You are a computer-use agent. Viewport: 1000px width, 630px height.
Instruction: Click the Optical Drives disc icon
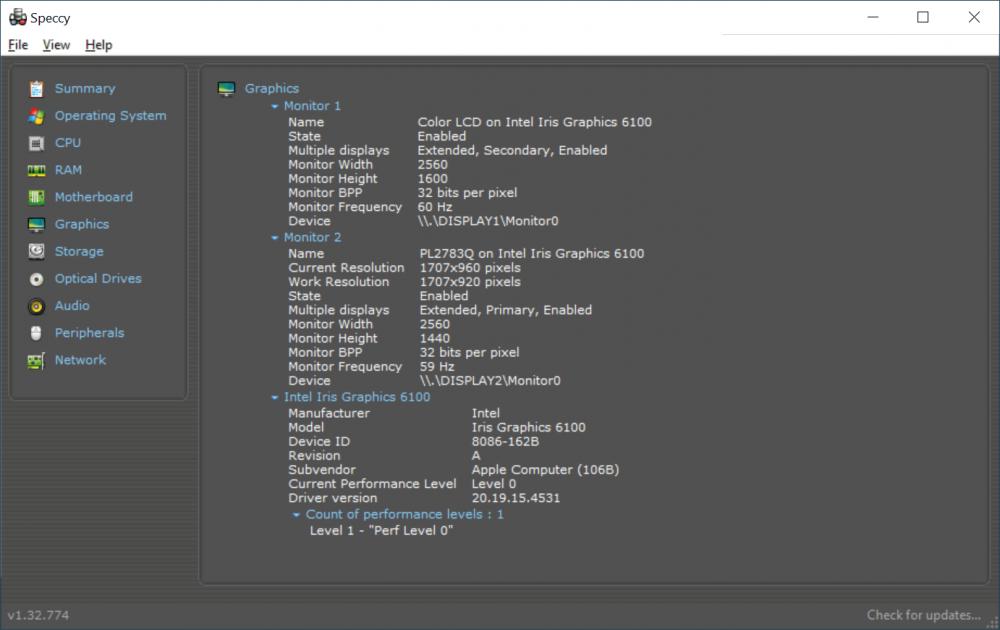pos(36,279)
